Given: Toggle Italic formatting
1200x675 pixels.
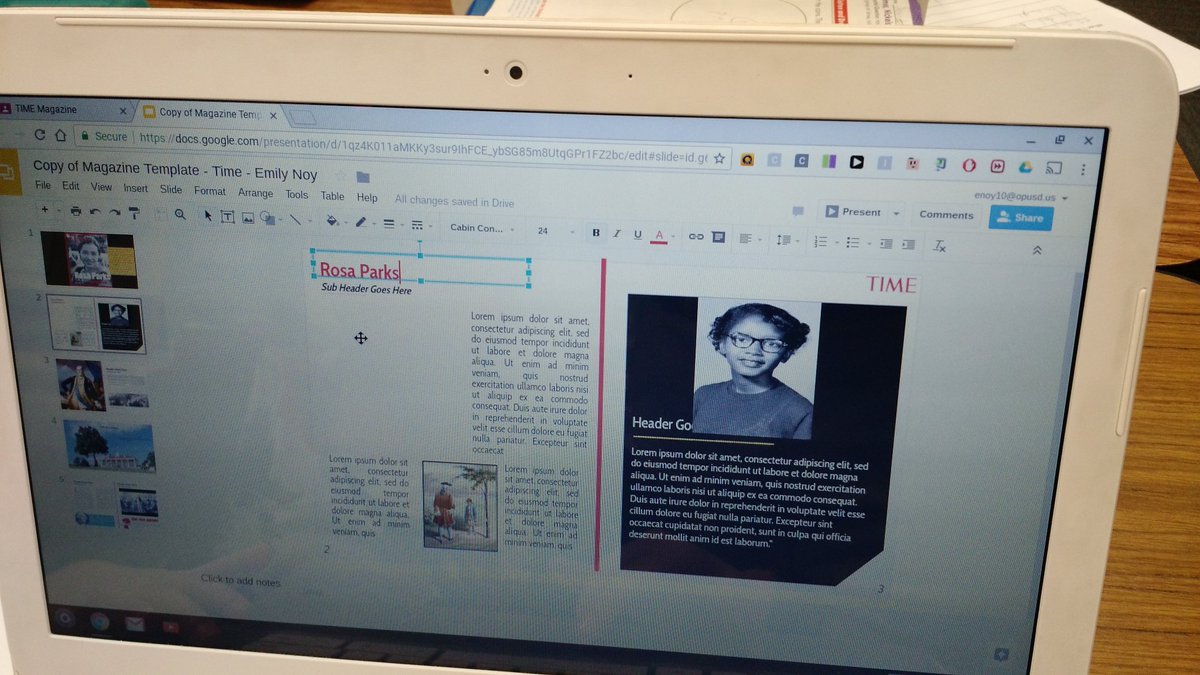Looking at the screenshot, I should [x=617, y=233].
